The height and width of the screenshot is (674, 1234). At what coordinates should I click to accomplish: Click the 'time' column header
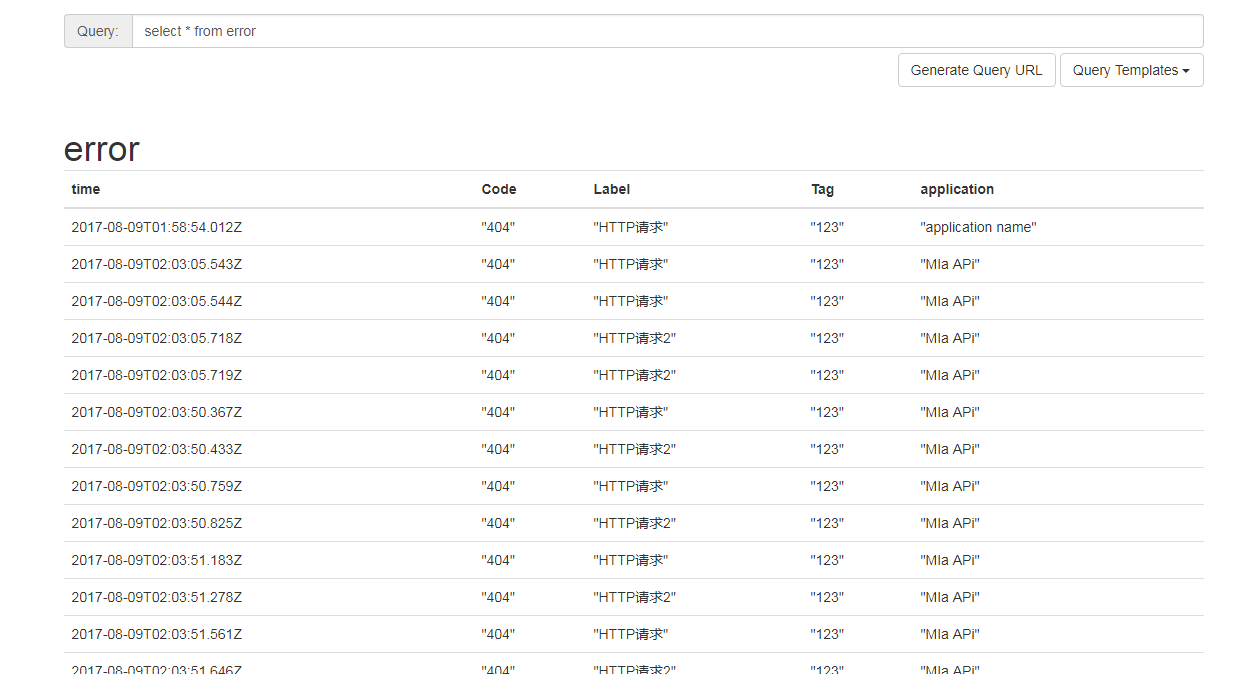coord(85,189)
